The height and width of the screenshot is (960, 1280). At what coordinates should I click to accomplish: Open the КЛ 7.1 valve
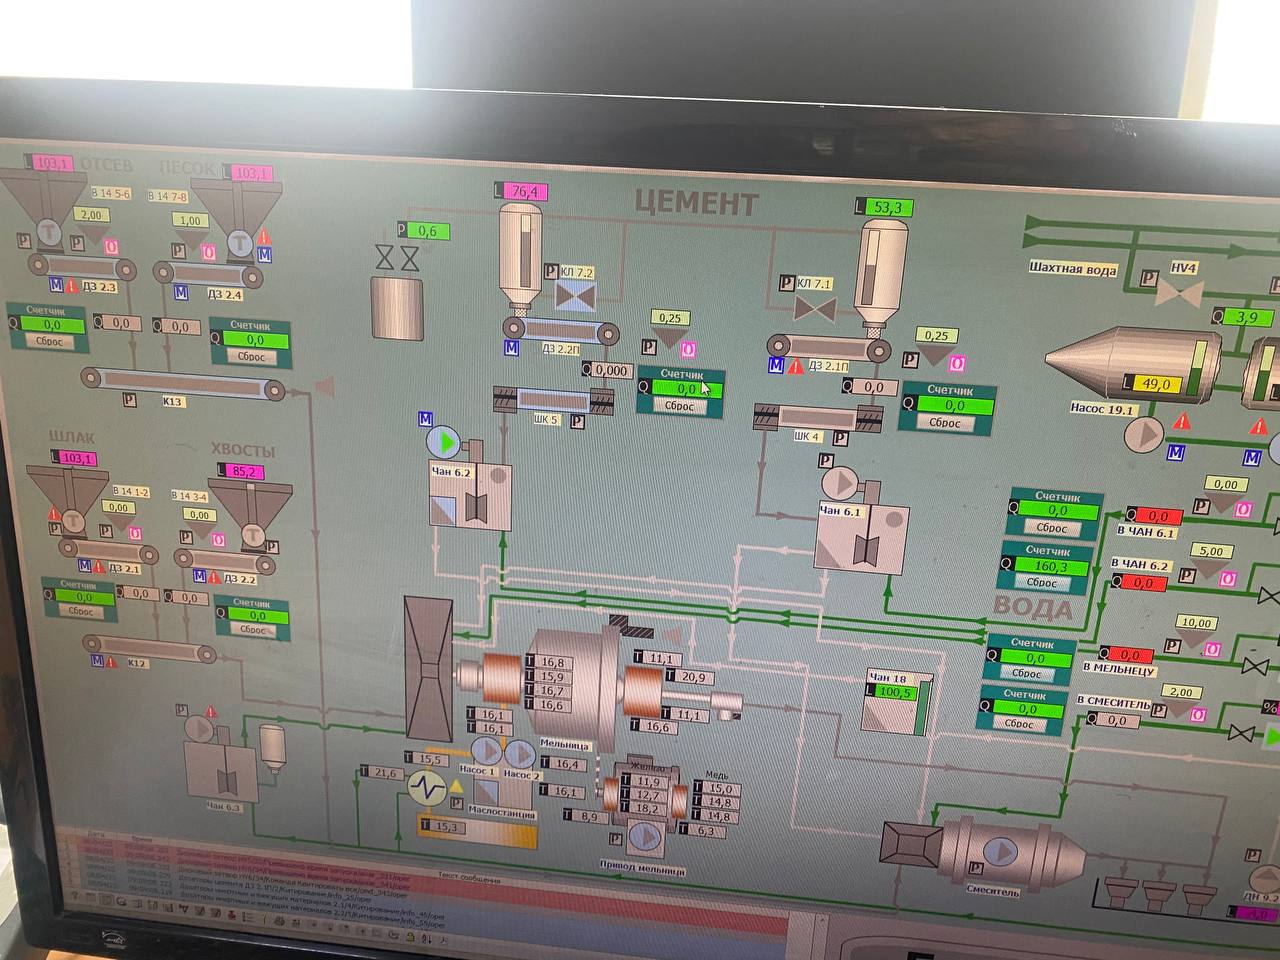coord(815,309)
